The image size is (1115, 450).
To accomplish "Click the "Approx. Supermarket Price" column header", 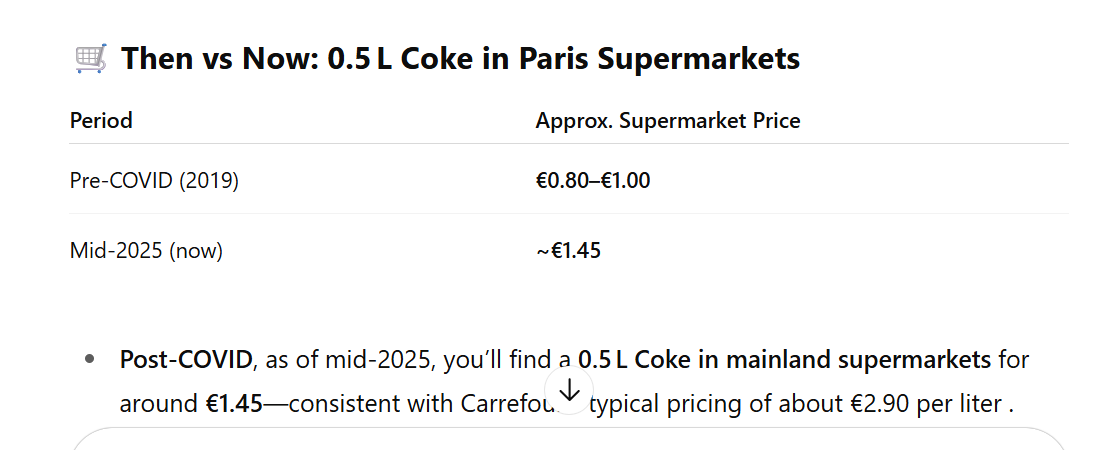I will click(667, 121).
